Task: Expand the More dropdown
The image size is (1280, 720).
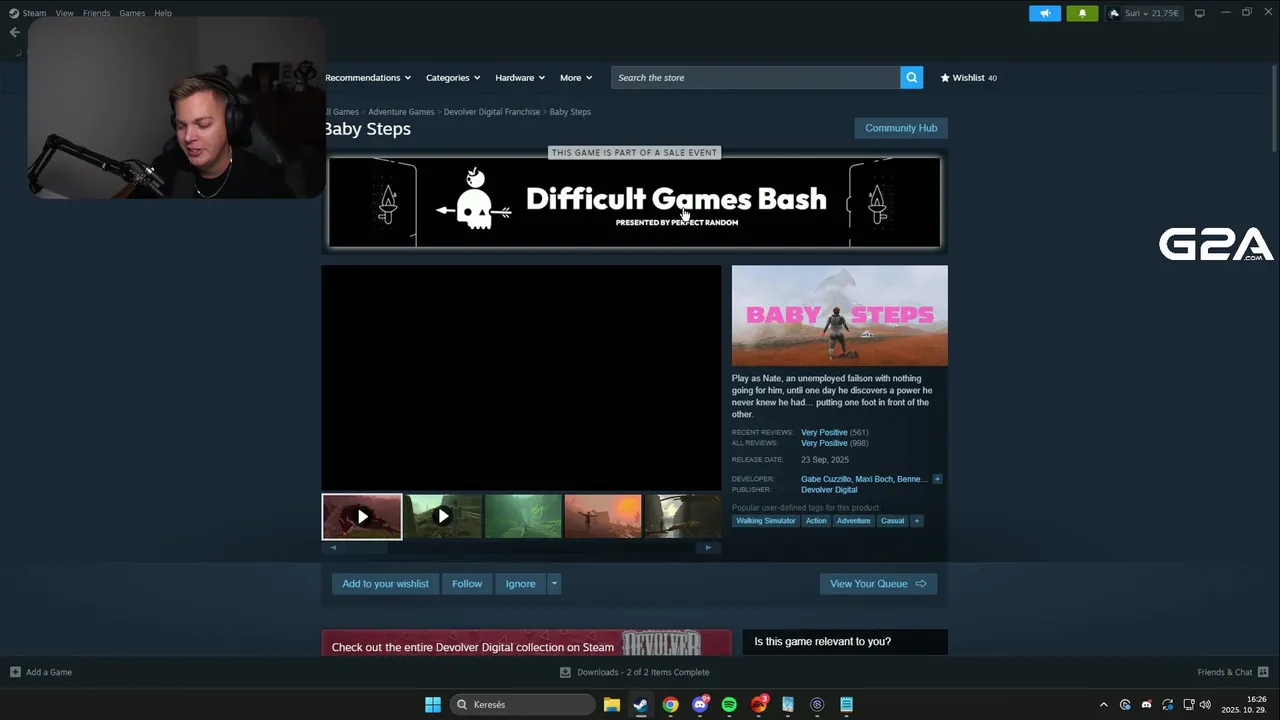Action: [x=576, y=77]
